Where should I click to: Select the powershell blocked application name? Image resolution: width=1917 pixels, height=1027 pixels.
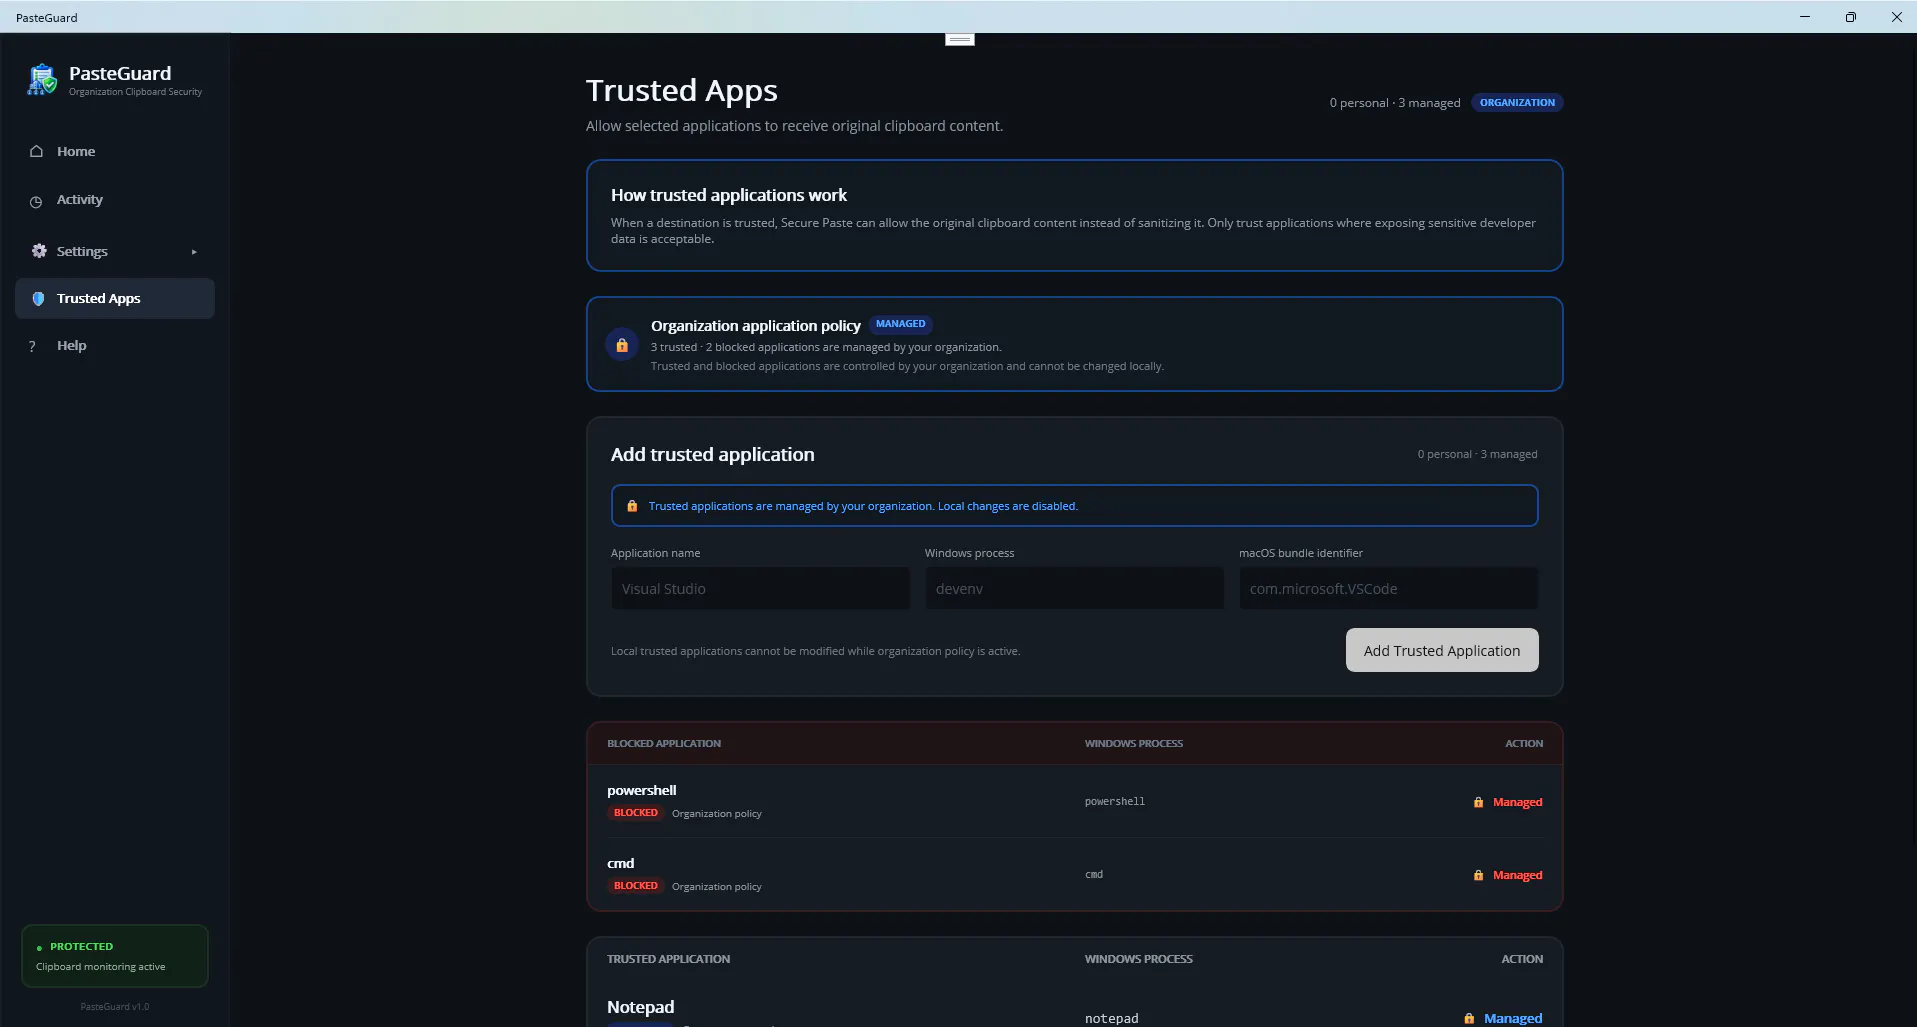pos(642,790)
